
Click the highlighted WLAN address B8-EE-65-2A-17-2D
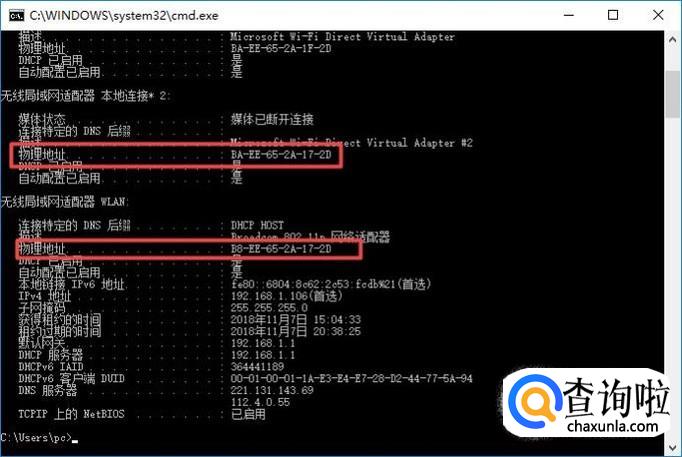click(x=281, y=249)
